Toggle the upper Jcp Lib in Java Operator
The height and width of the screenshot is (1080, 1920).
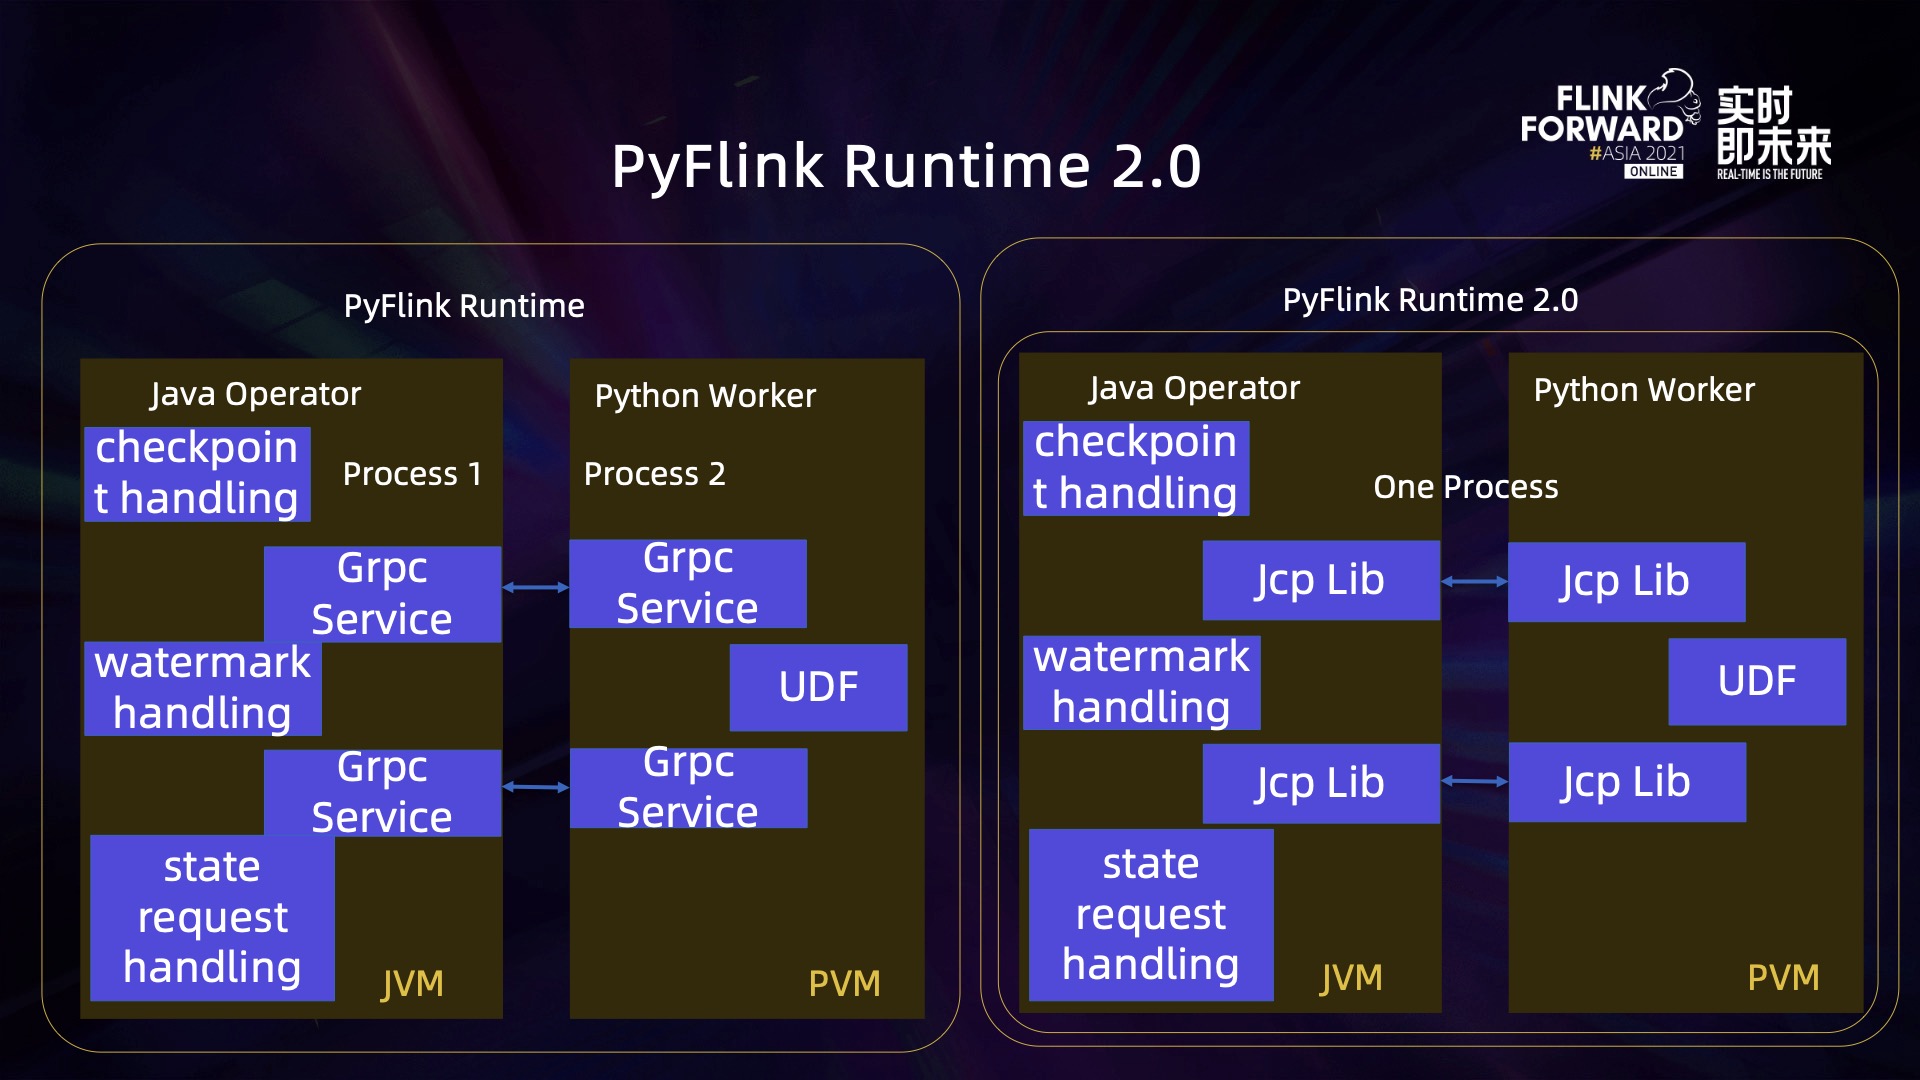point(1320,579)
